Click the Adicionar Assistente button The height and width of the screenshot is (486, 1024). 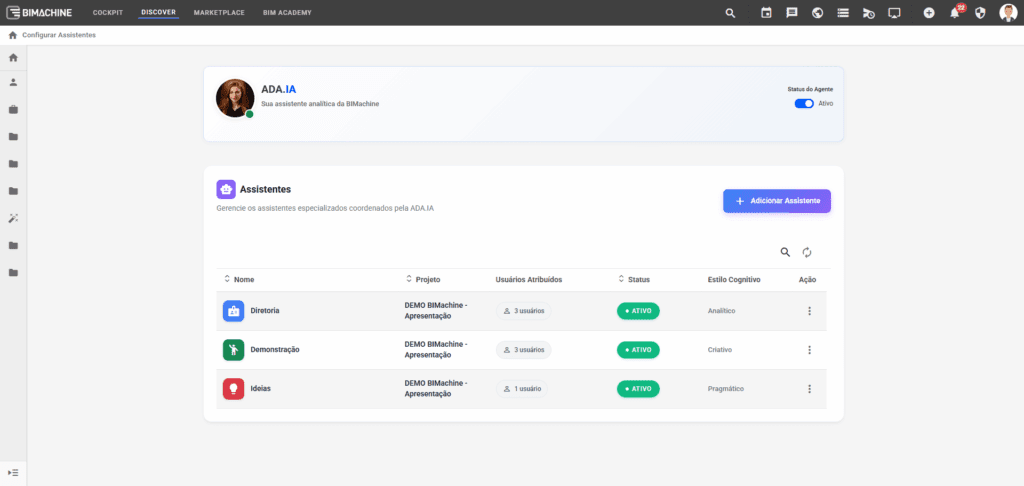pos(777,201)
